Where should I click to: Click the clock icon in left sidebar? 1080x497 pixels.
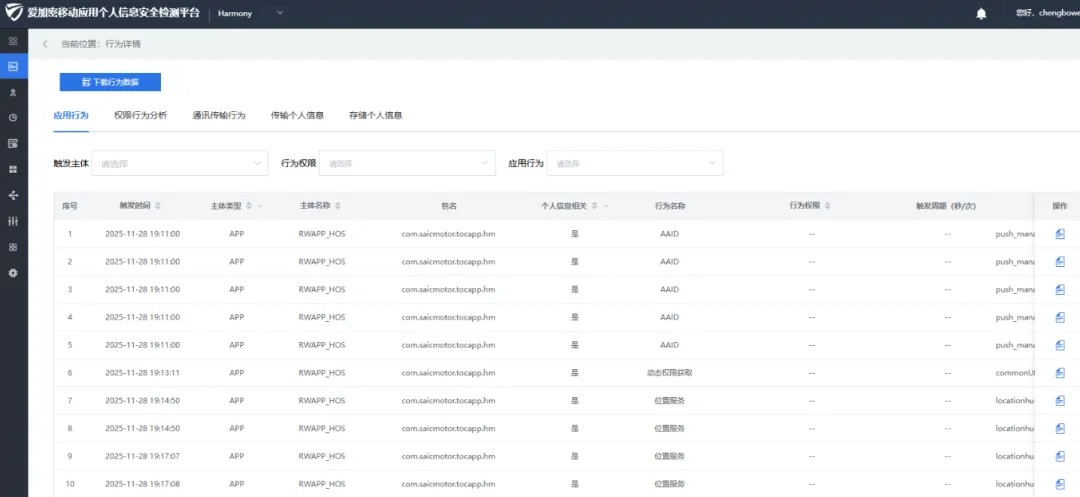(13, 118)
